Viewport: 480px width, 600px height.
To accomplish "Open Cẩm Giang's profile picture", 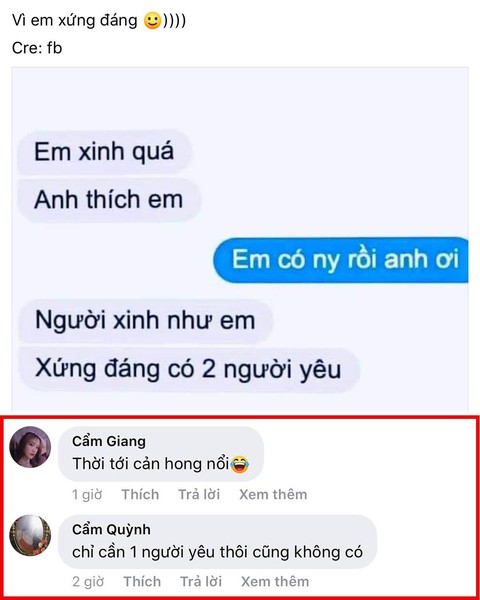I will tap(30, 447).
